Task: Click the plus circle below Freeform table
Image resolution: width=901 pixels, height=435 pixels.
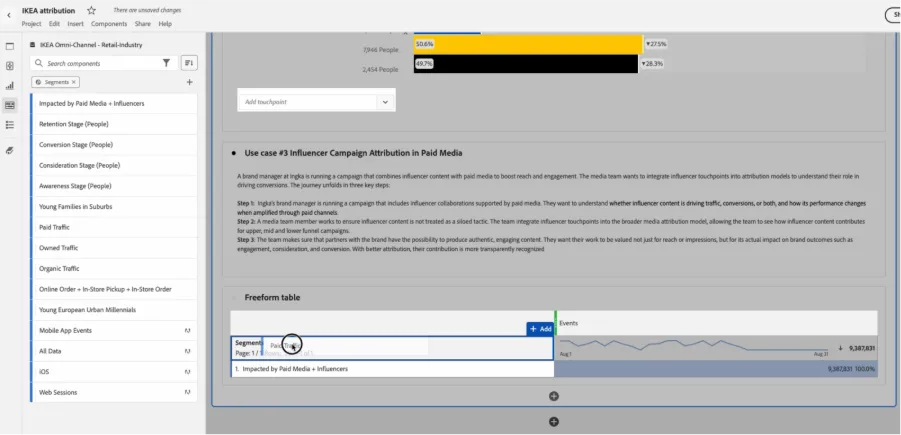Action: click(554, 396)
